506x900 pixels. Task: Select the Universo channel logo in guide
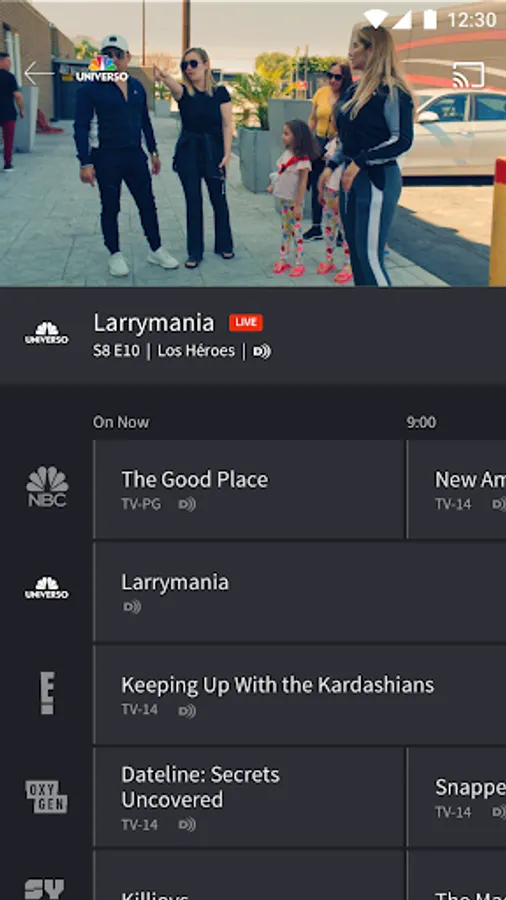click(x=46, y=588)
